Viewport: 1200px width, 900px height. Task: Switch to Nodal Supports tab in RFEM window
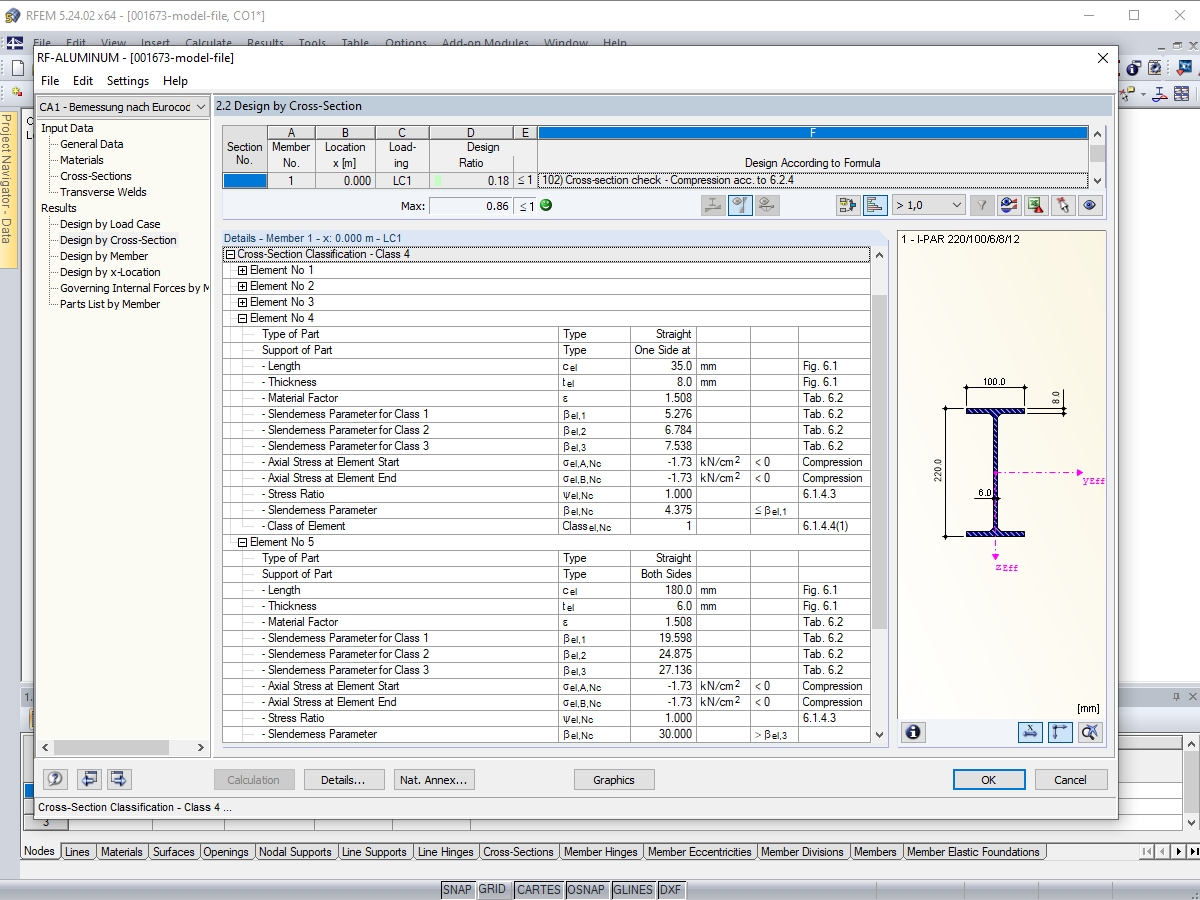(x=295, y=852)
